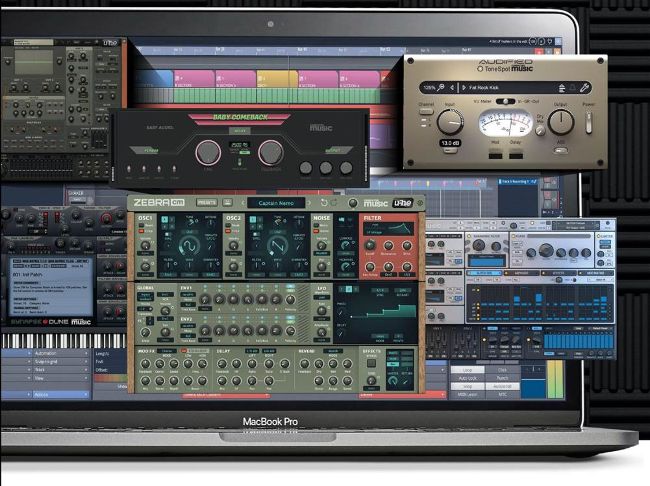
Task: Click the zoom magnifier icon in ToneSpot
Action: click(441, 87)
